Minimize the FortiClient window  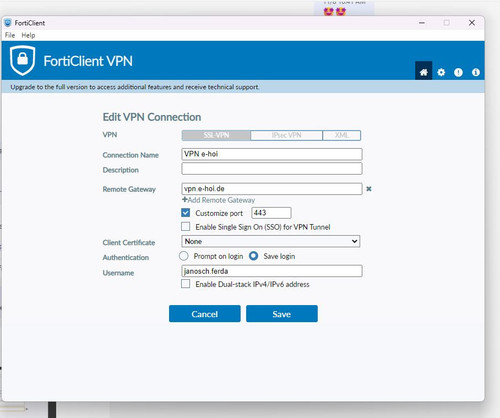pyautogui.click(x=422, y=23)
